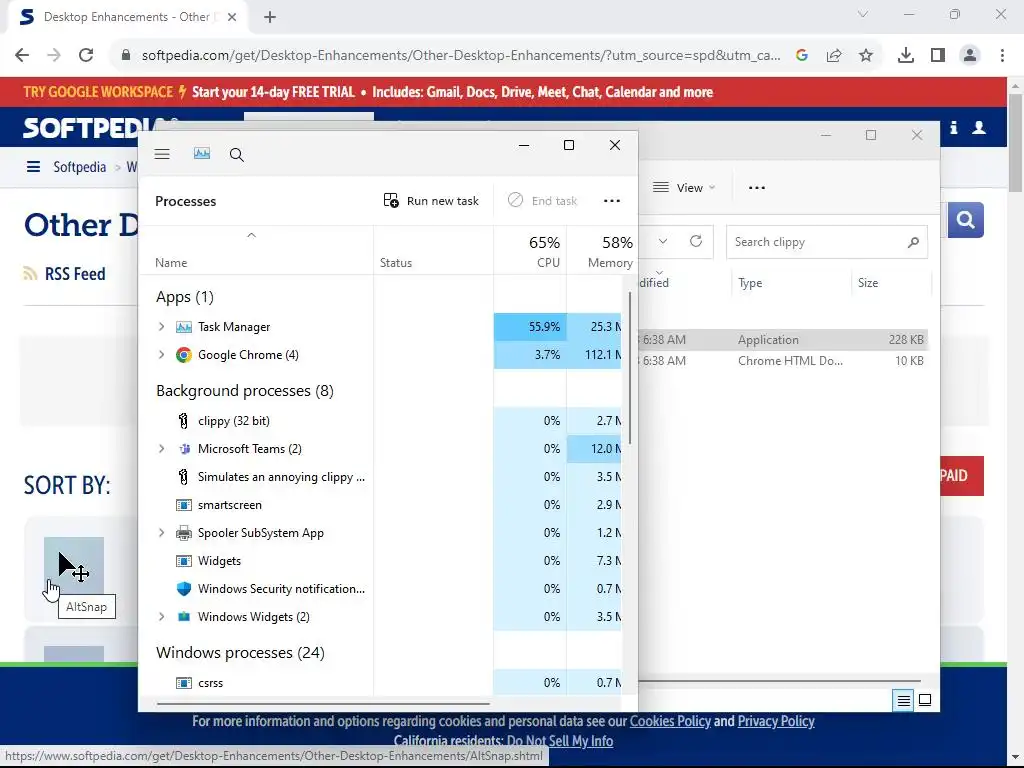Open Privacy Policy link
This screenshot has height=768, width=1024.
pyautogui.click(x=776, y=721)
